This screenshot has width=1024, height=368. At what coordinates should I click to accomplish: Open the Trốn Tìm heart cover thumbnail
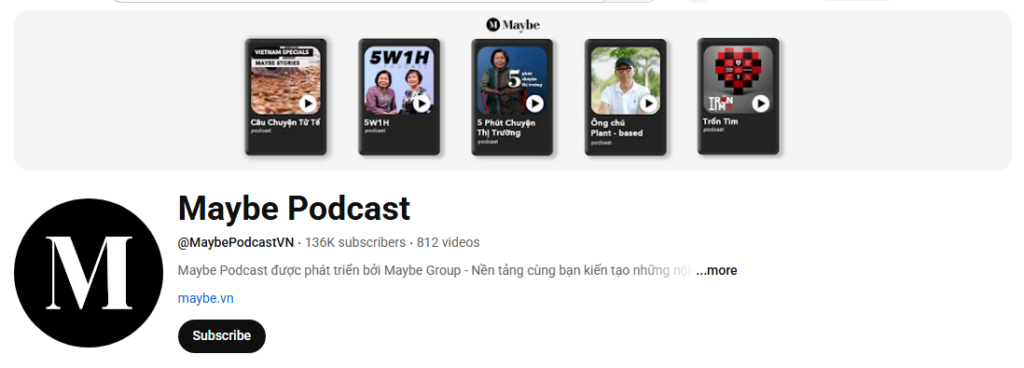738,80
